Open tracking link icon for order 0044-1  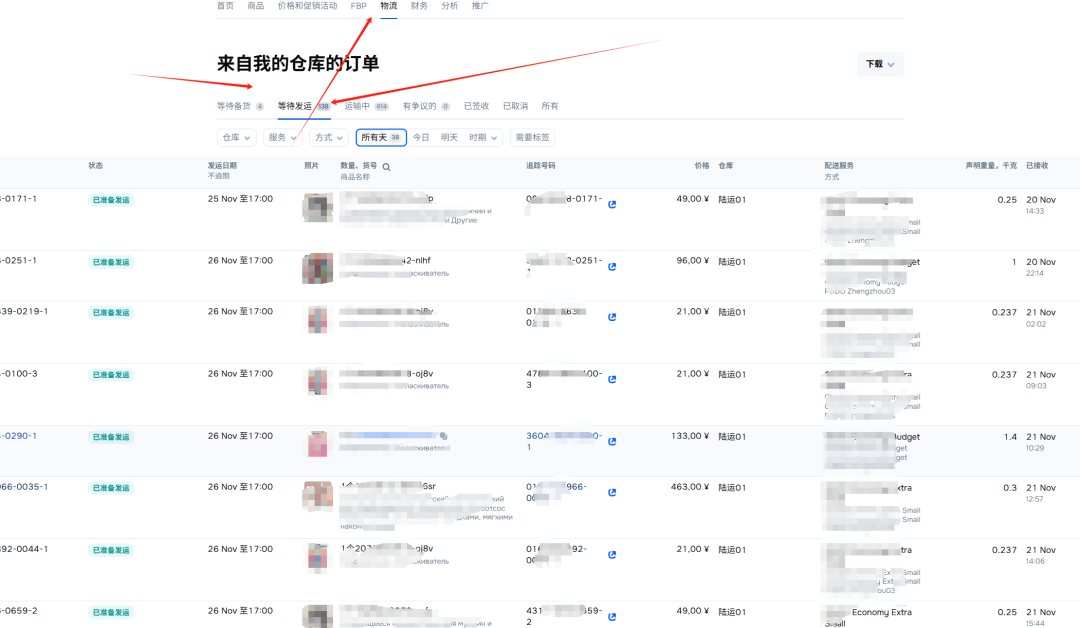612,554
